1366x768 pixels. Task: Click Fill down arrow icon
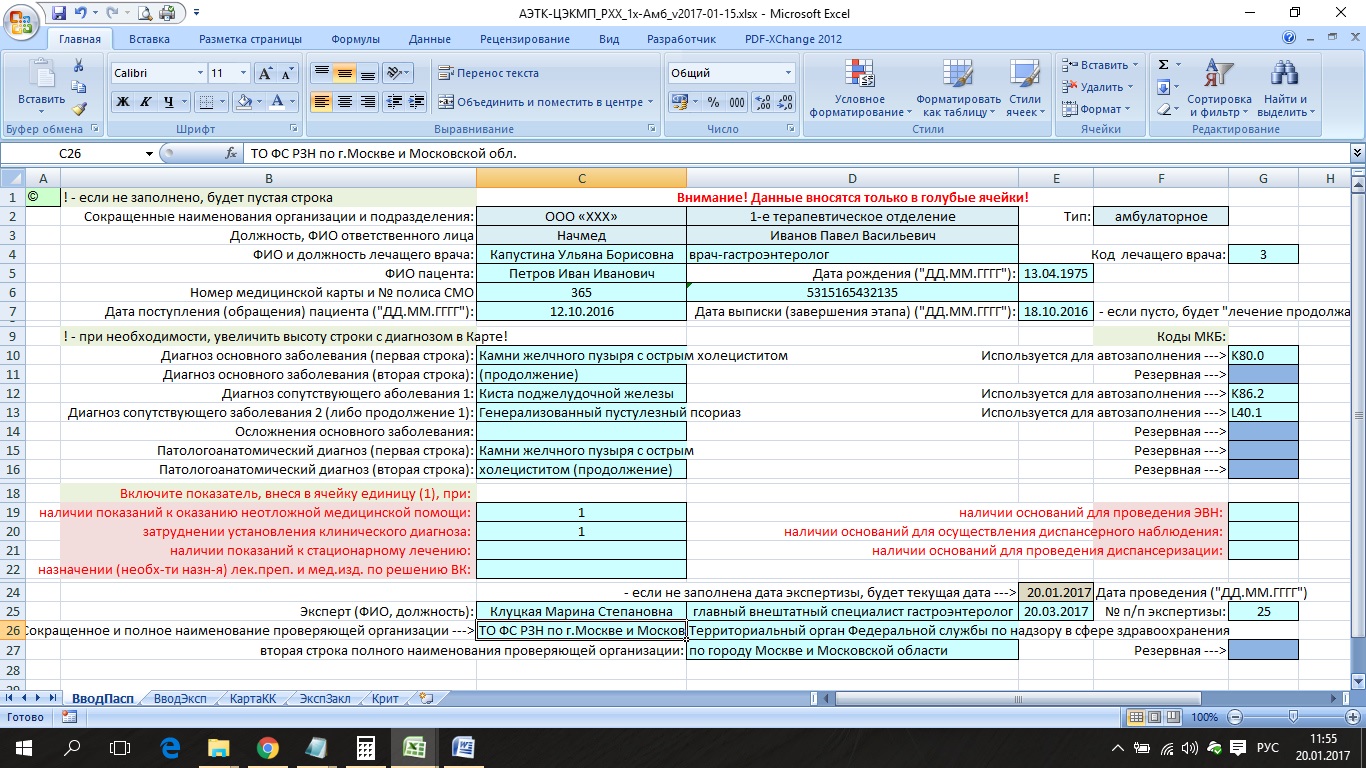pyautogui.click(x=1164, y=87)
